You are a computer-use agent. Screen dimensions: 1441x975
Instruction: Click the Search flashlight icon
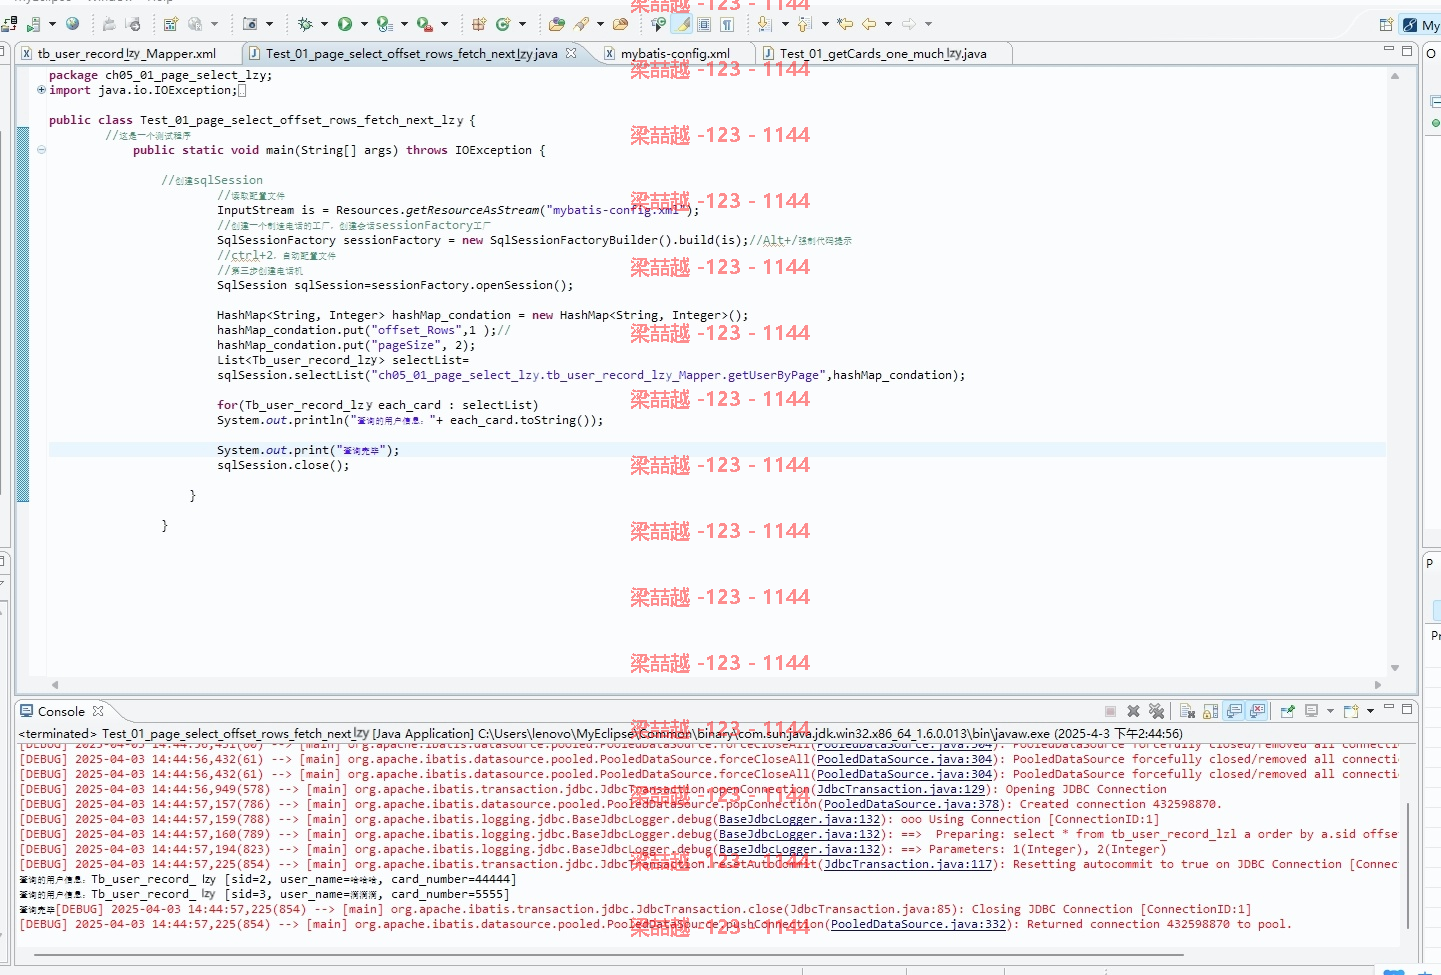(581, 23)
